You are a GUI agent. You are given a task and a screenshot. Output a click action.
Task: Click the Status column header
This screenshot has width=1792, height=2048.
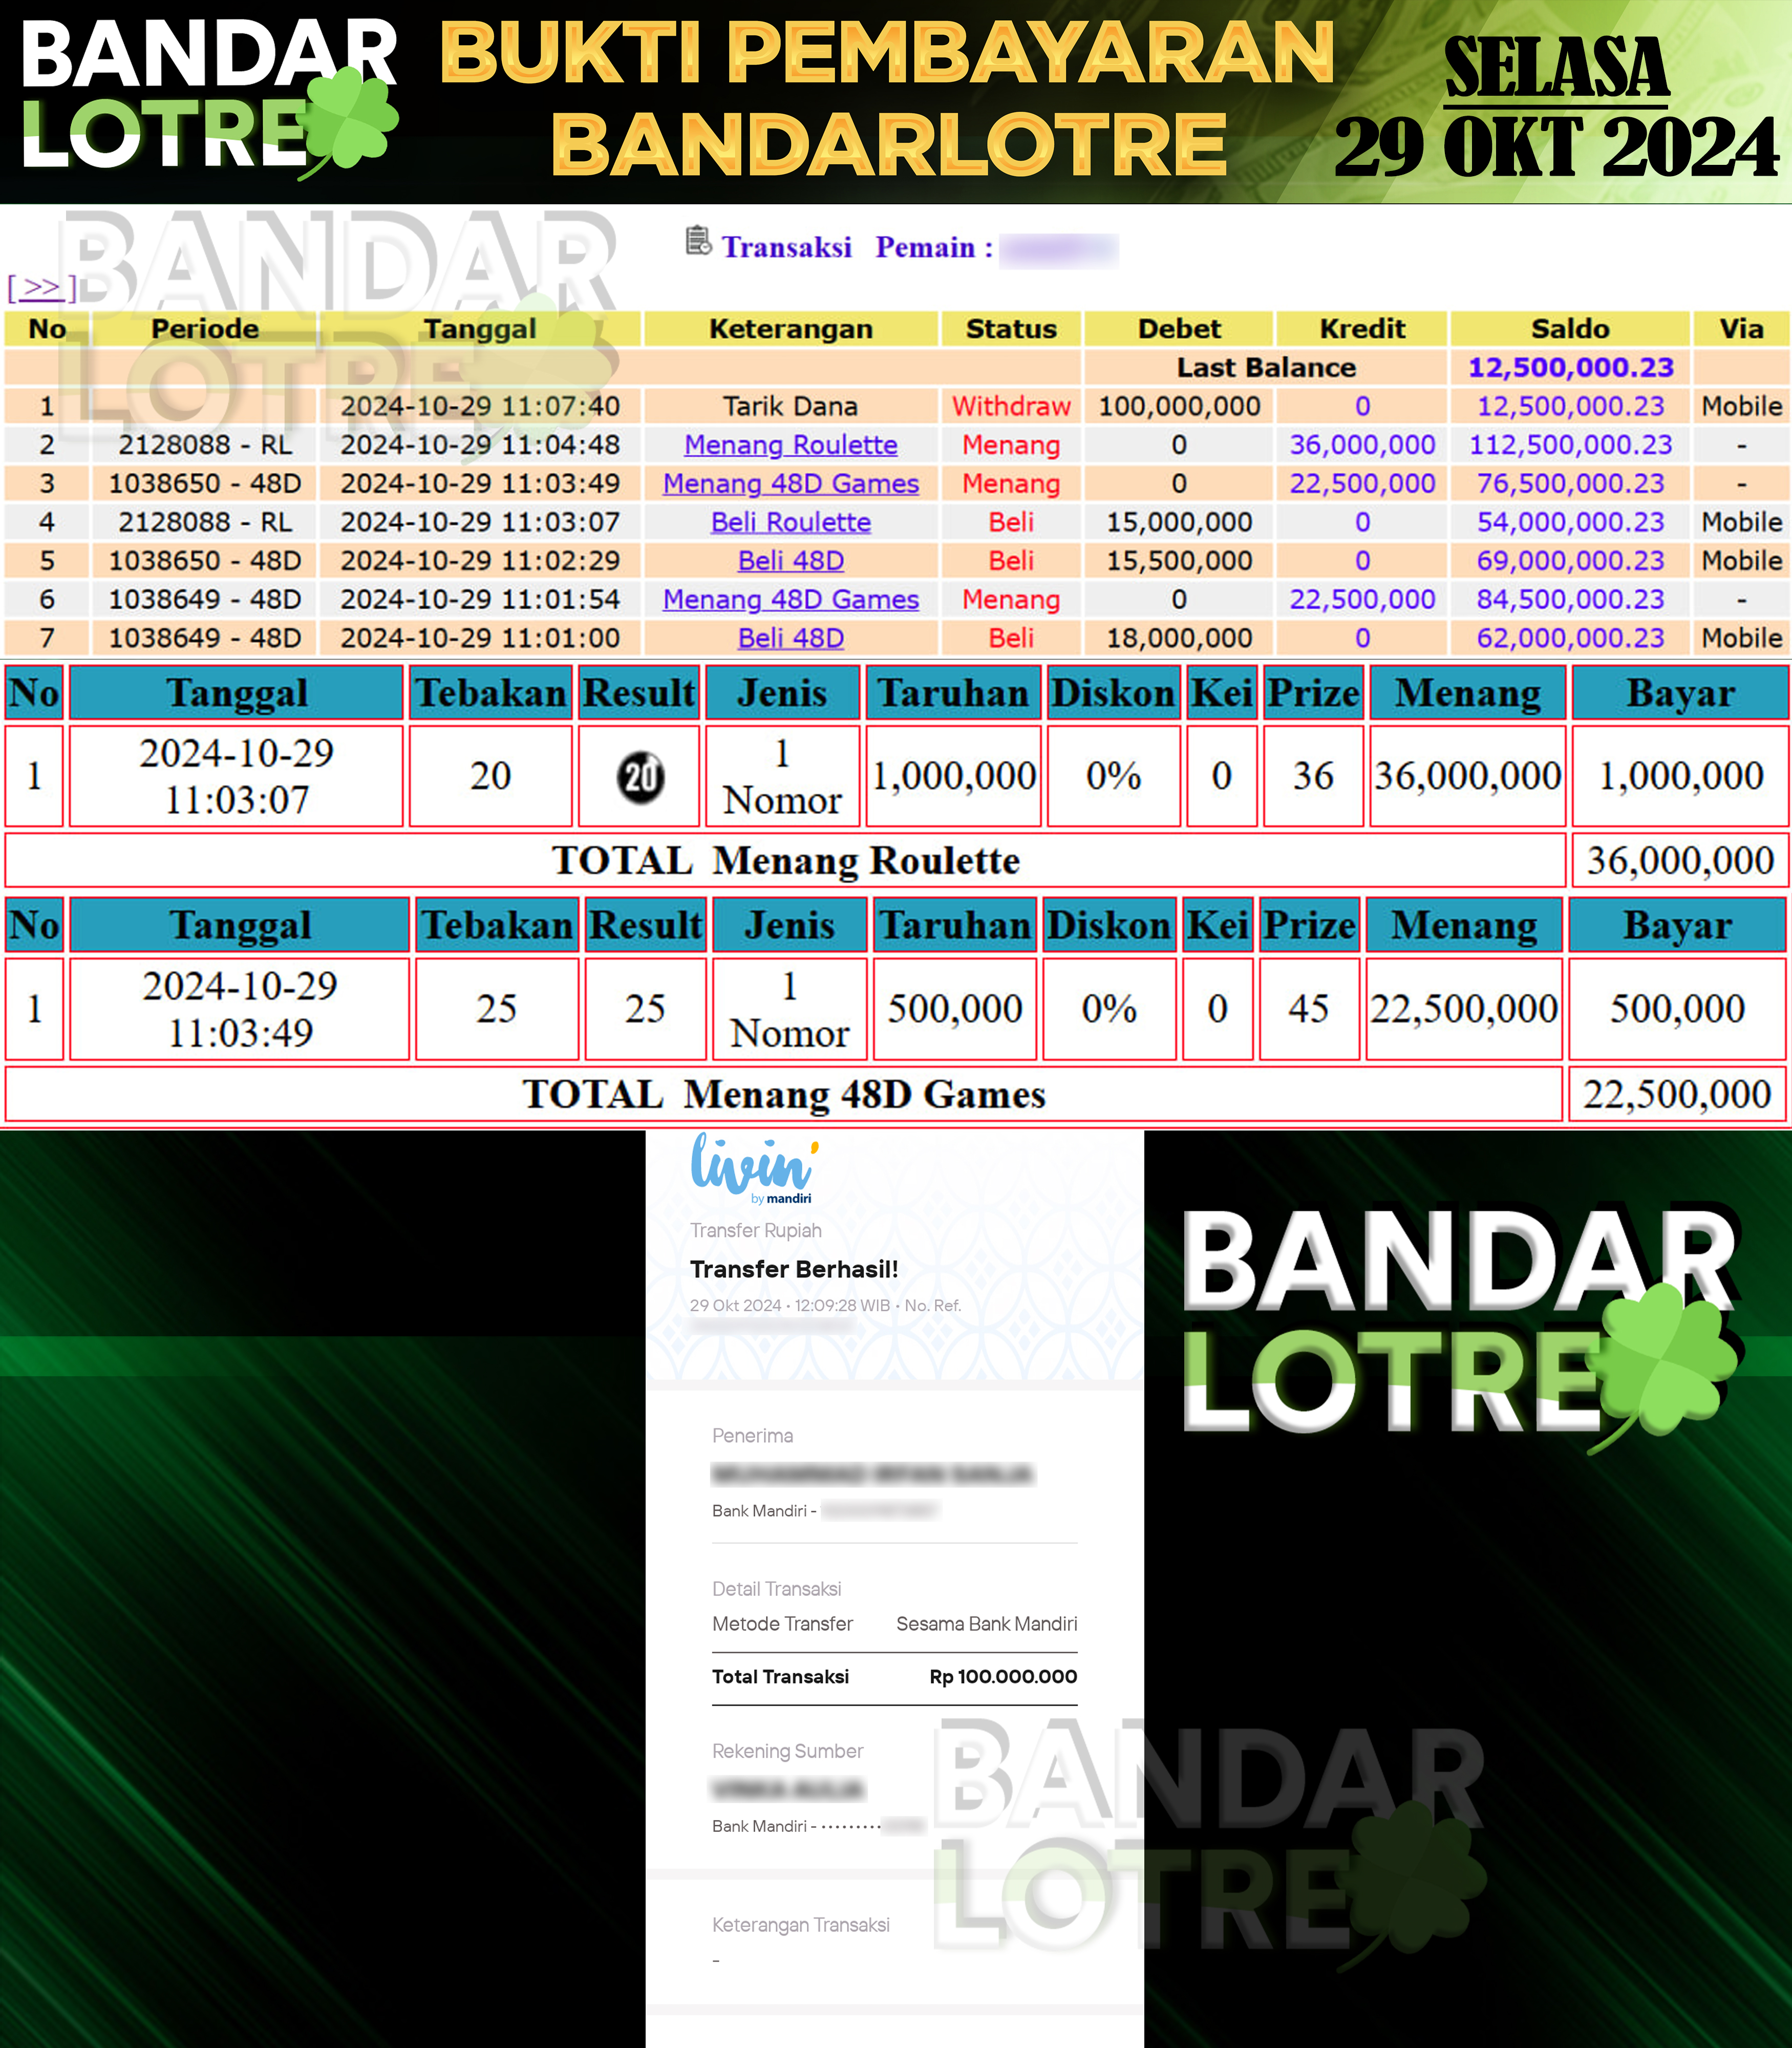pyautogui.click(x=1011, y=329)
